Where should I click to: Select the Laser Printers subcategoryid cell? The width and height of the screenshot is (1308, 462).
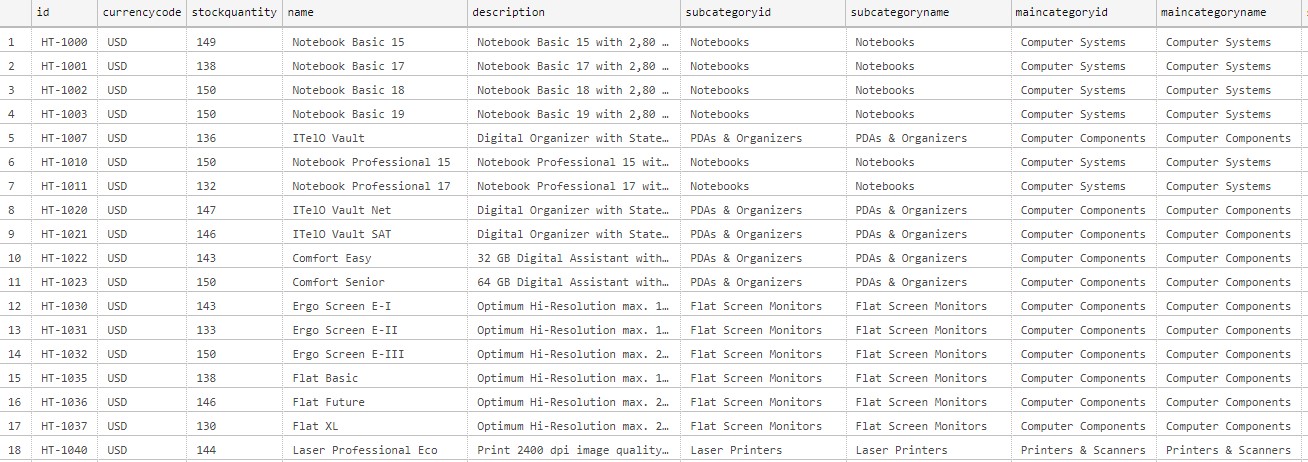pyautogui.click(x=762, y=450)
